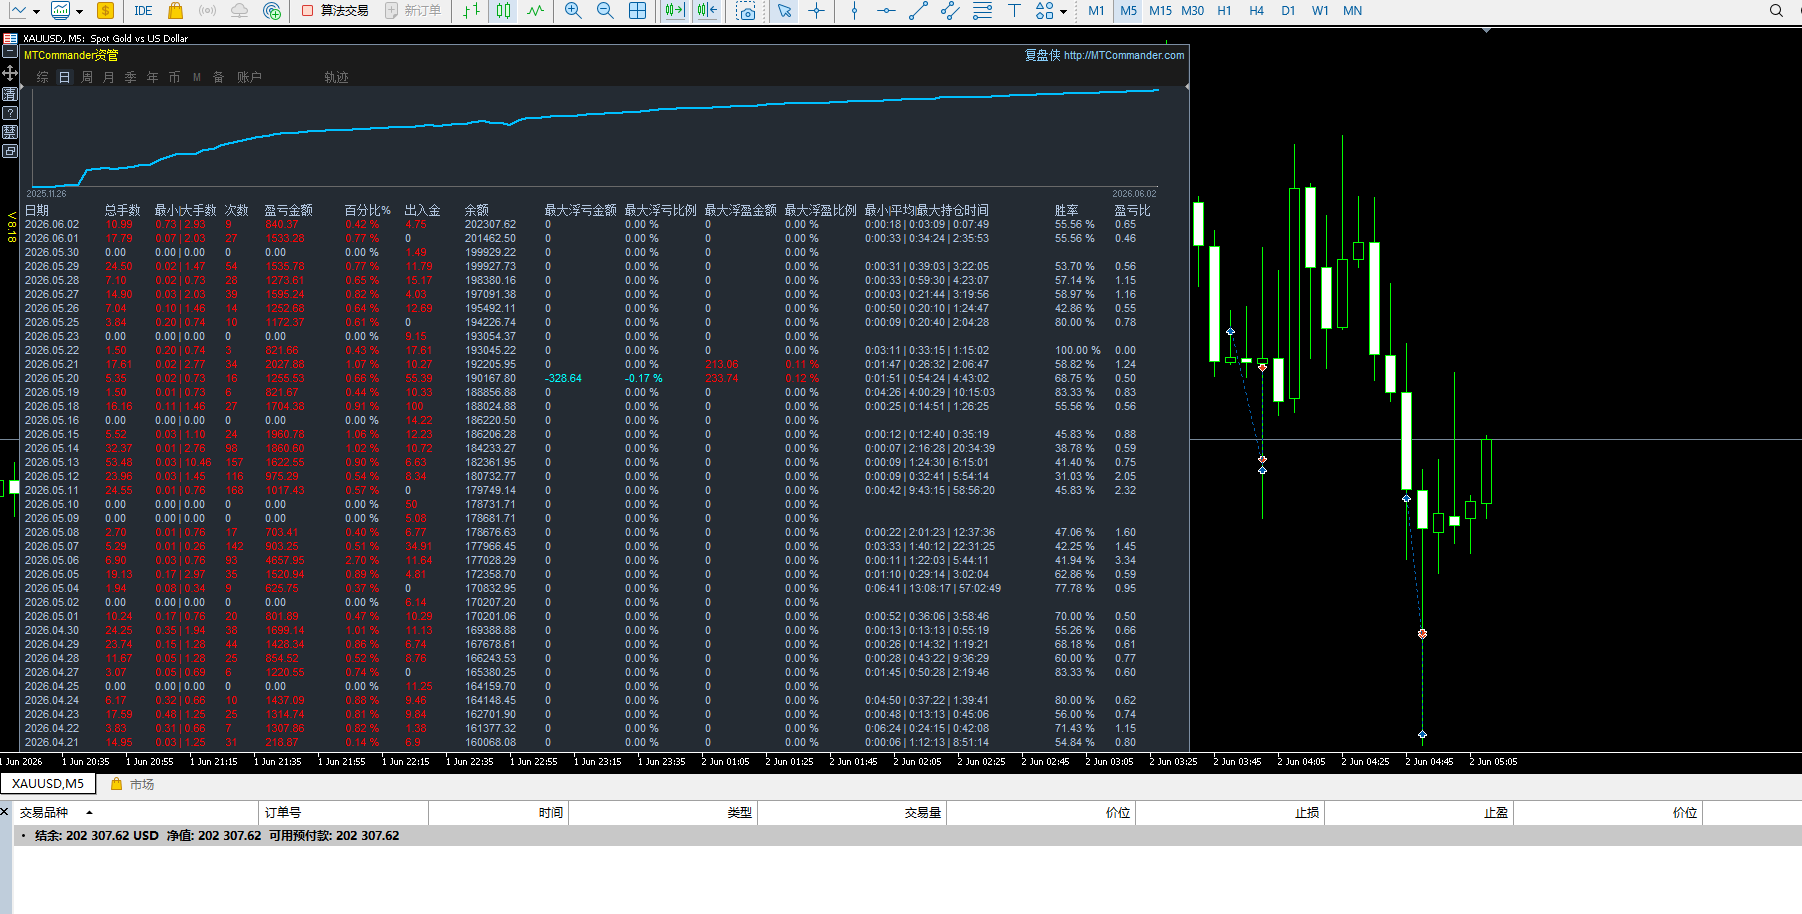Viewport: 1802px width, 914px height.
Task: Select the crosshair tool
Action: (817, 11)
